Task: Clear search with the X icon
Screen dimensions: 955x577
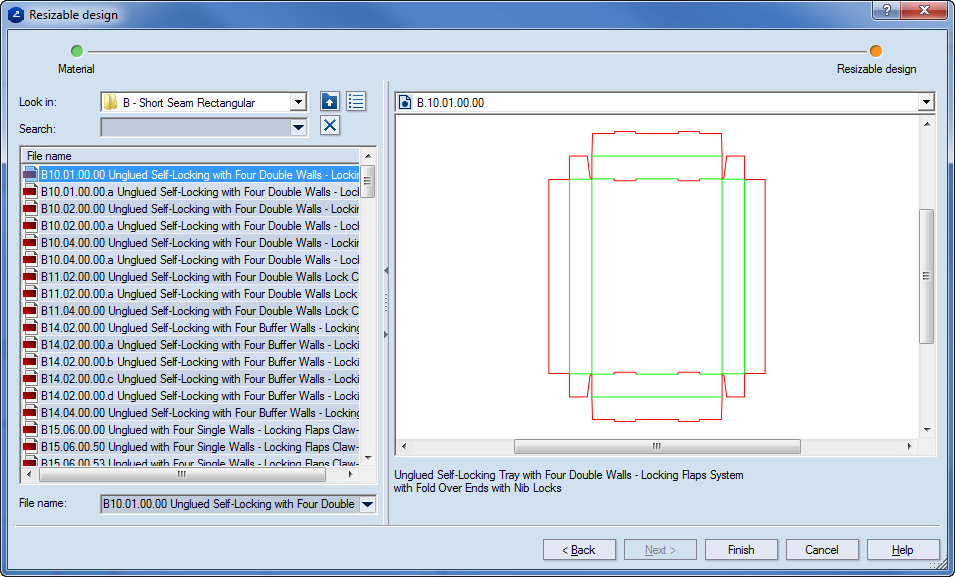Action: coord(330,126)
